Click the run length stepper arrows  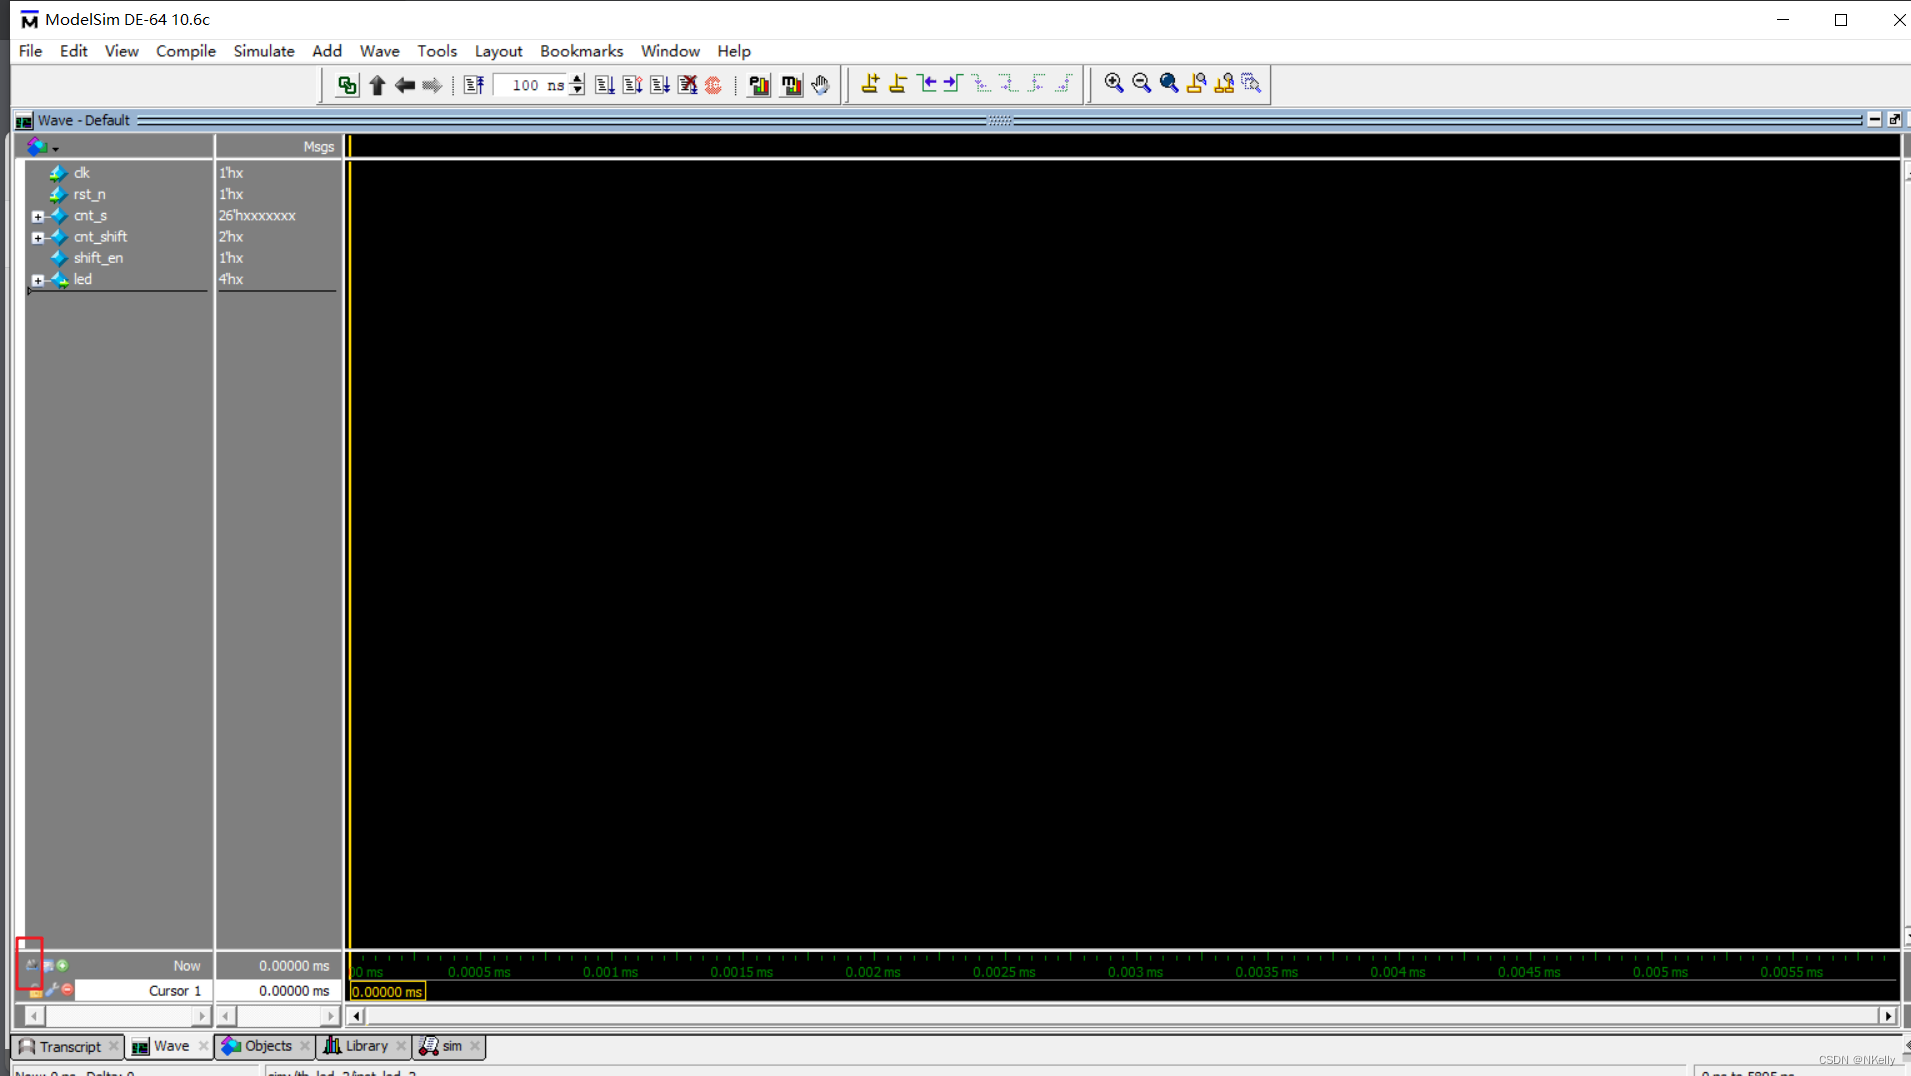[577, 85]
